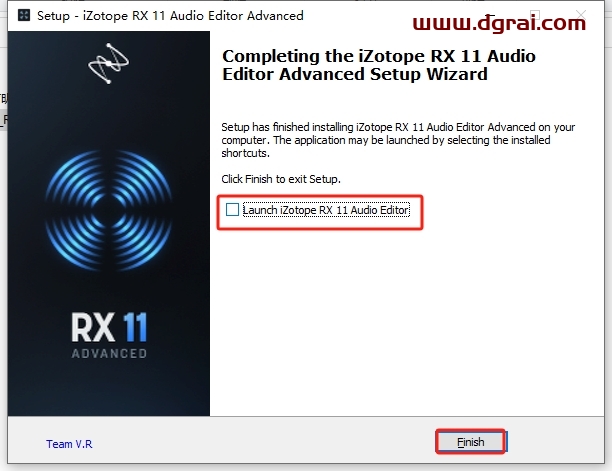Click the Setup has finished installing paragraph
Screen dimensions: 612x471
[x=398, y=140]
